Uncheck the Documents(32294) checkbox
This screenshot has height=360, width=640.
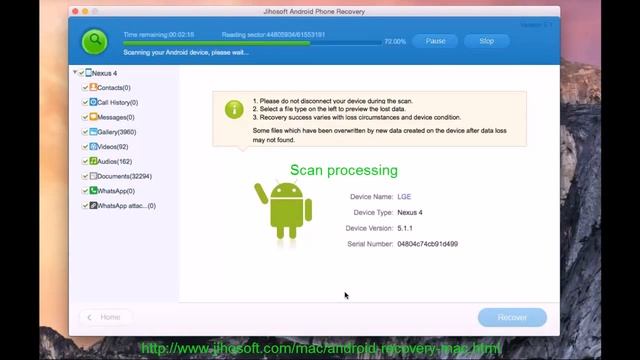pyautogui.click(x=85, y=176)
